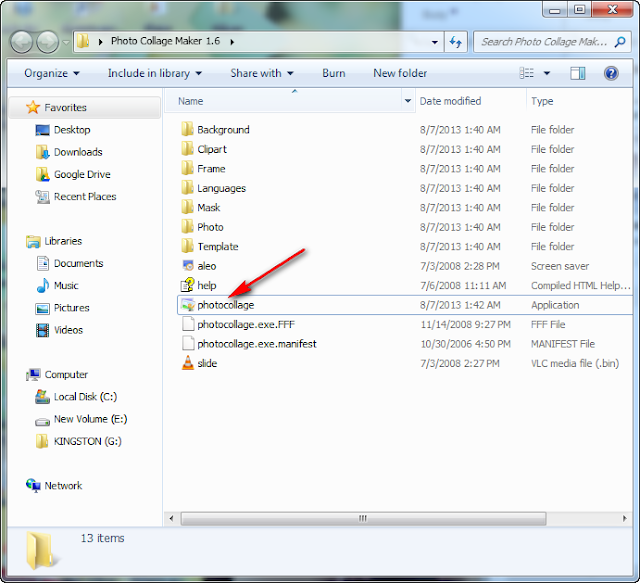This screenshot has width=640, height=583.
Task: Click the search magnifier icon
Action: 620,42
